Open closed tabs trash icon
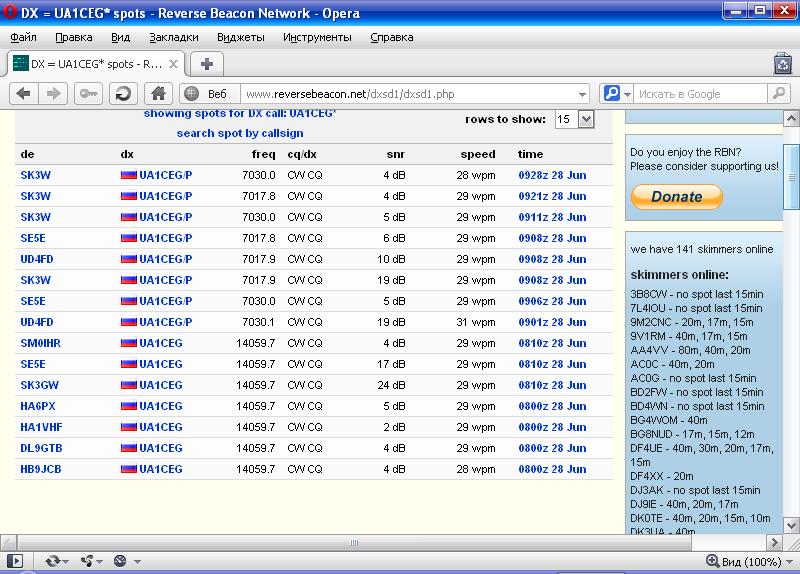 [783, 63]
